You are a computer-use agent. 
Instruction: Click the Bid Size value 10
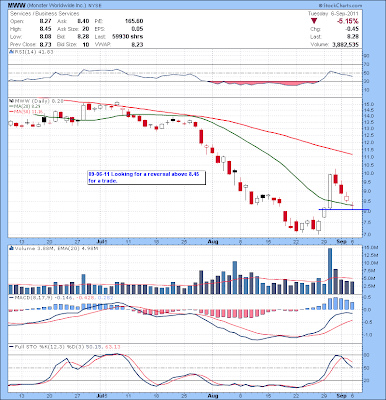(86, 44)
